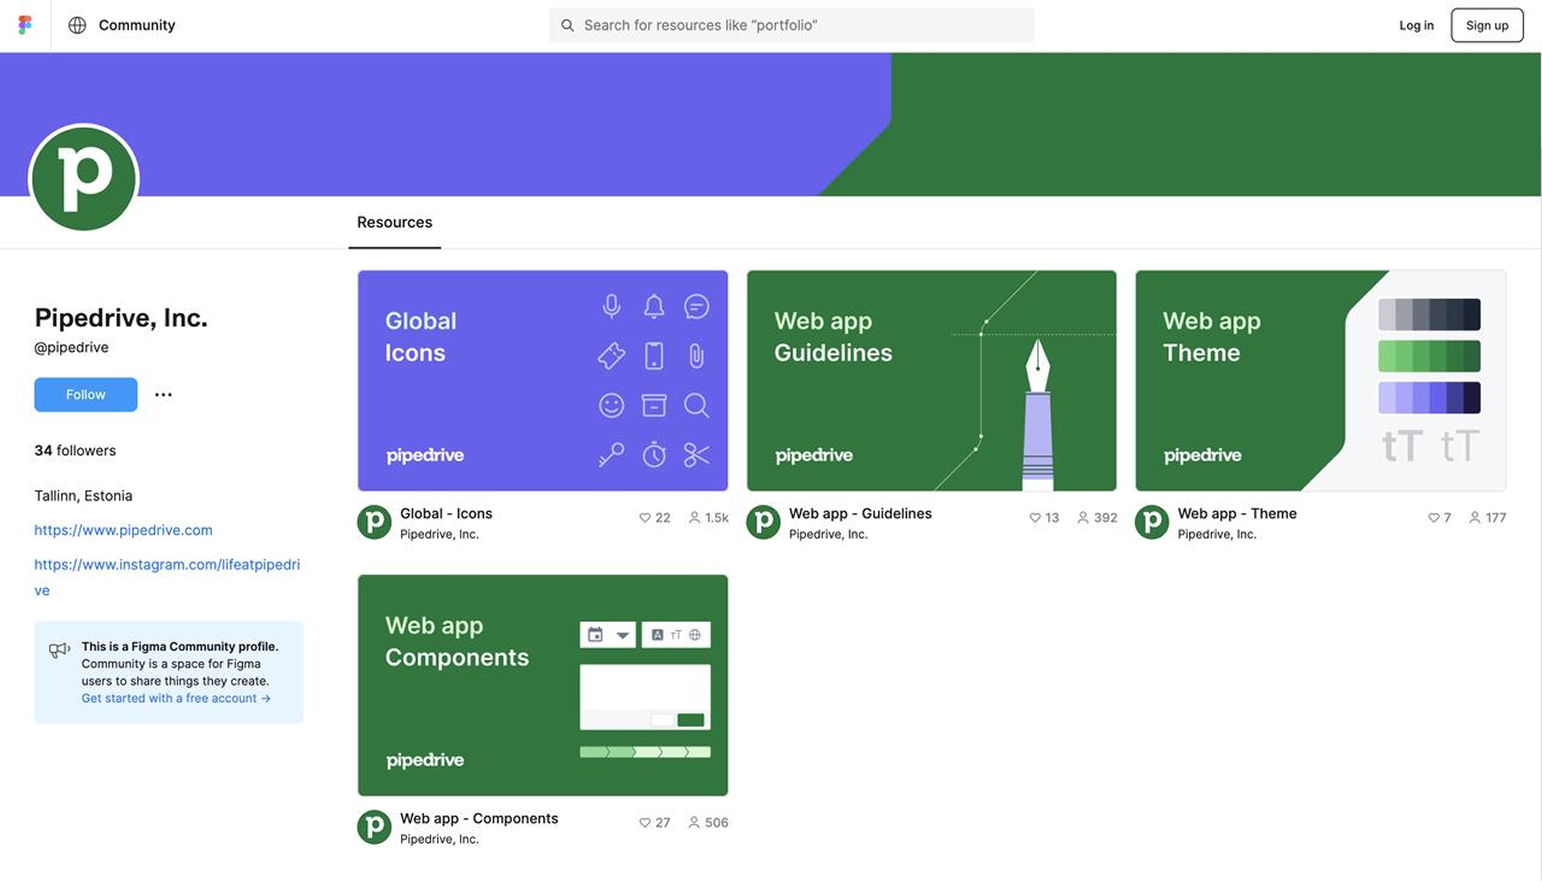This screenshot has height=882, width=1542.
Task: Like the Web app - Components resource
Action: [x=645, y=823]
